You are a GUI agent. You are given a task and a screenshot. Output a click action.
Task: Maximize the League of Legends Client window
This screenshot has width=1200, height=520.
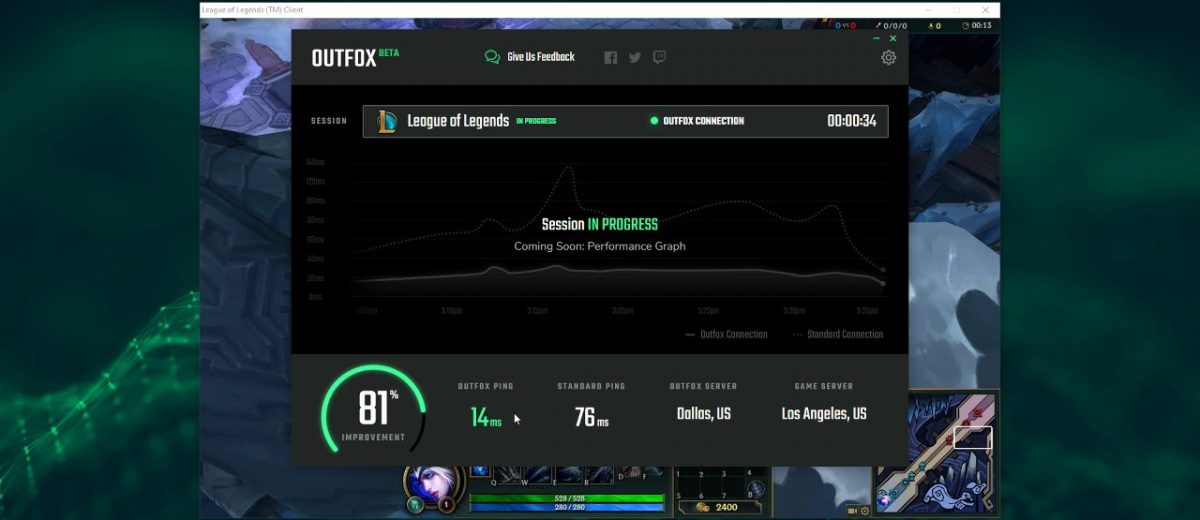coord(956,10)
